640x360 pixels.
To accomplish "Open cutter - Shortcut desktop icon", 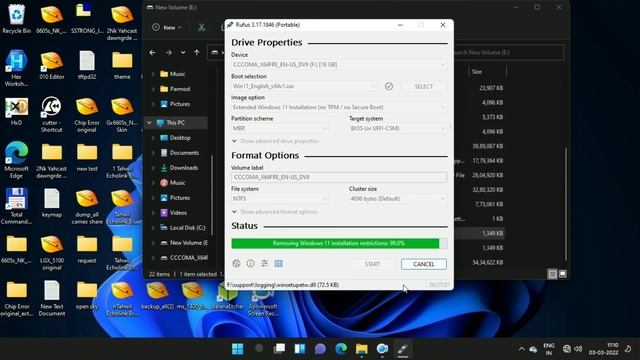I will point(51,114).
